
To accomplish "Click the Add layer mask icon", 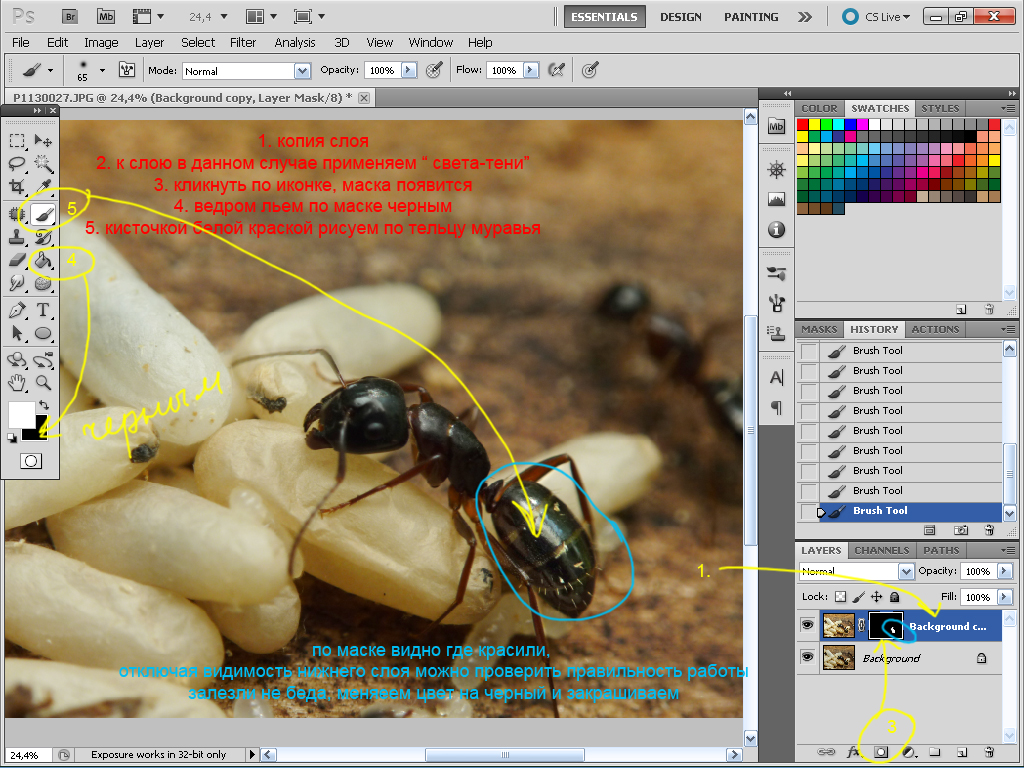I will [x=882, y=751].
